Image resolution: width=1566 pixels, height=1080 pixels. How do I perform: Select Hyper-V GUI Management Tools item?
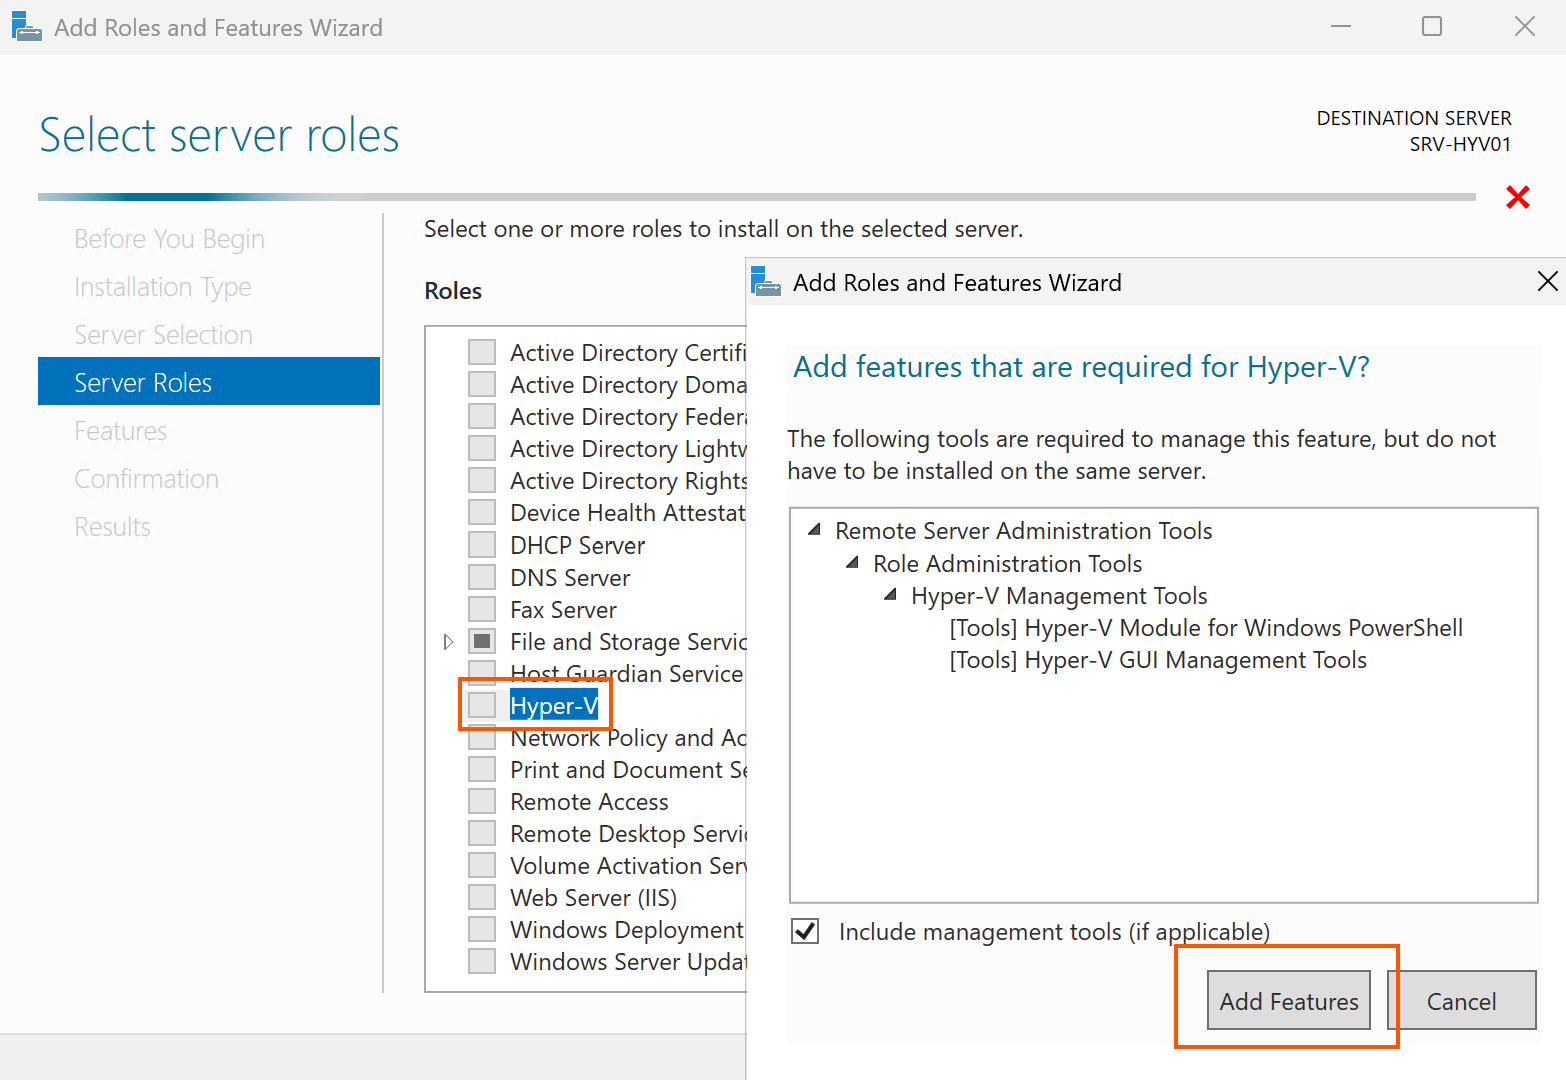(x=1157, y=660)
